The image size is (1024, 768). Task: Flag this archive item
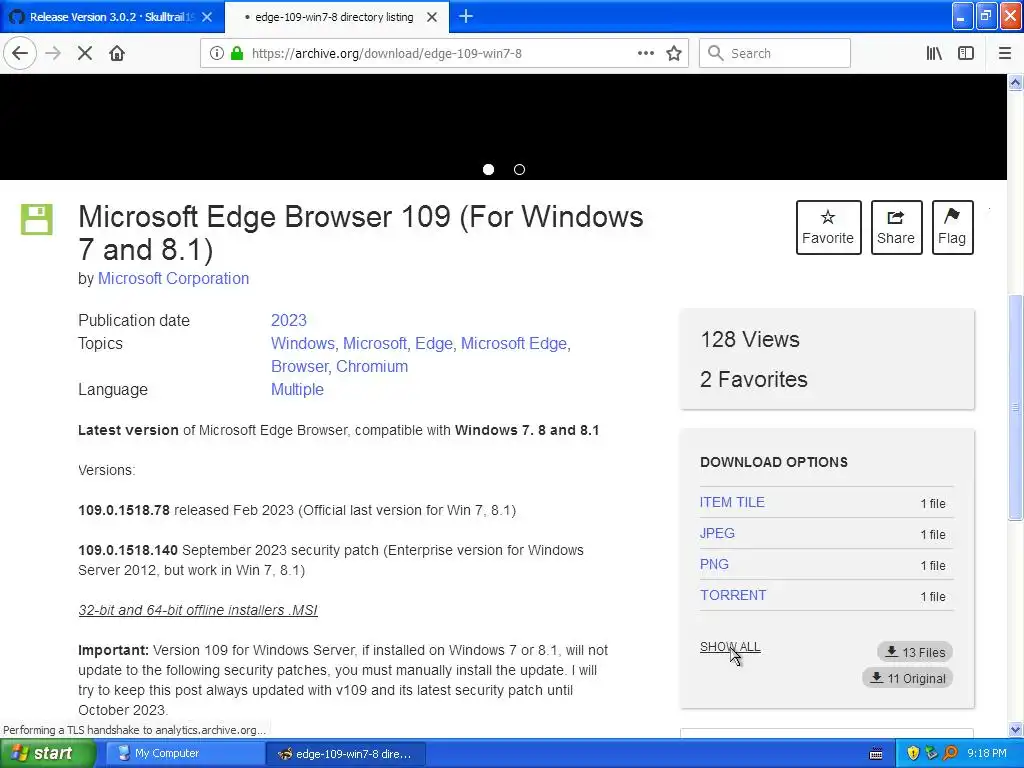coord(952,227)
